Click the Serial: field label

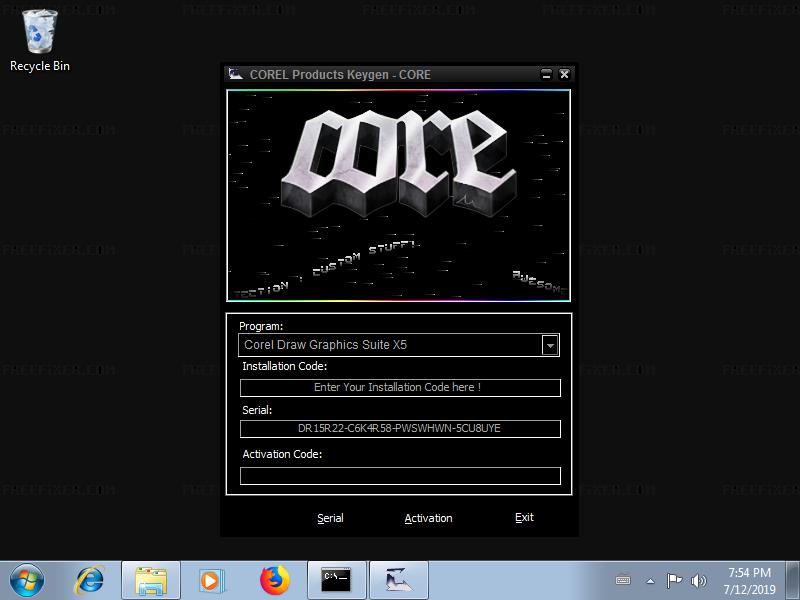point(257,410)
